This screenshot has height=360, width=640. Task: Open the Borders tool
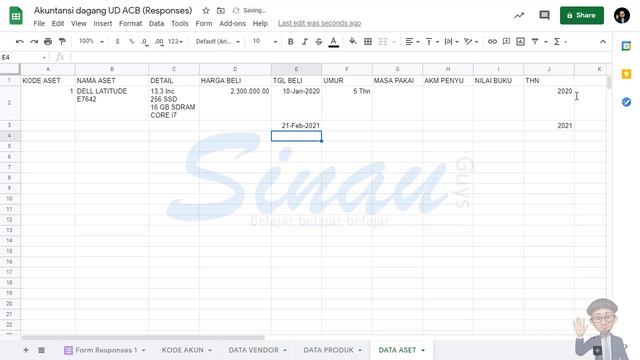[x=368, y=42]
